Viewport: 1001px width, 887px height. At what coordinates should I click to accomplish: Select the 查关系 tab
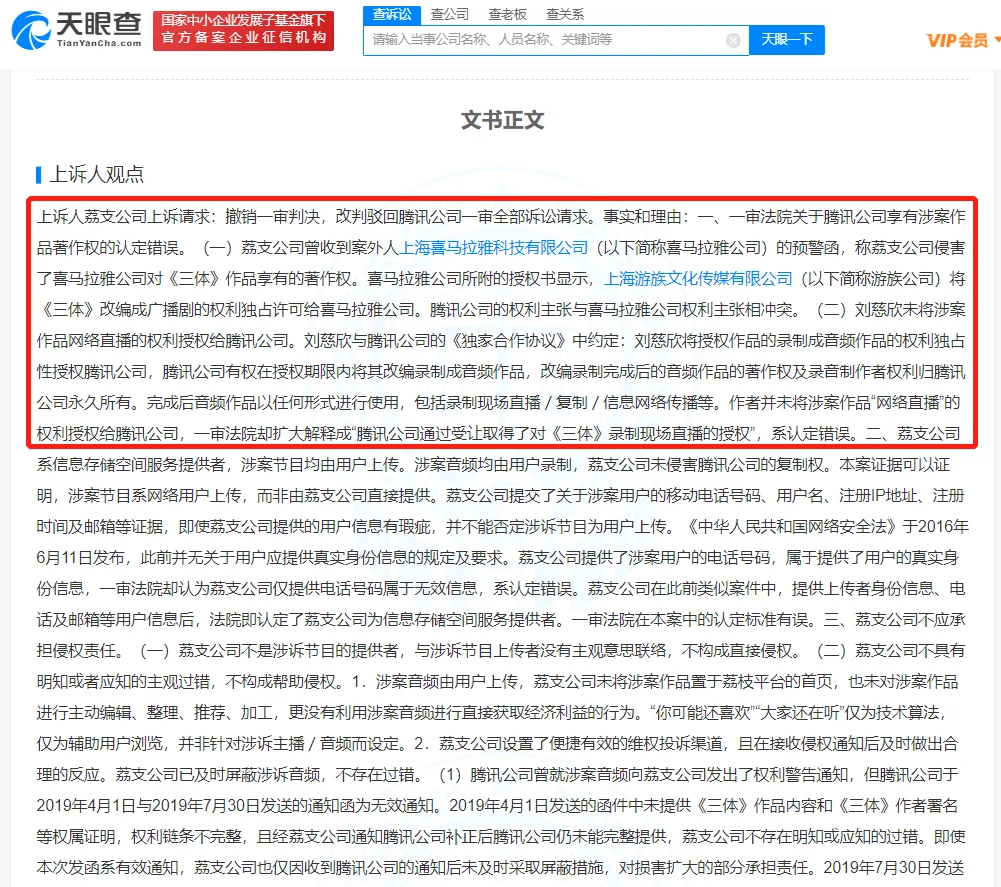[x=565, y=14]
